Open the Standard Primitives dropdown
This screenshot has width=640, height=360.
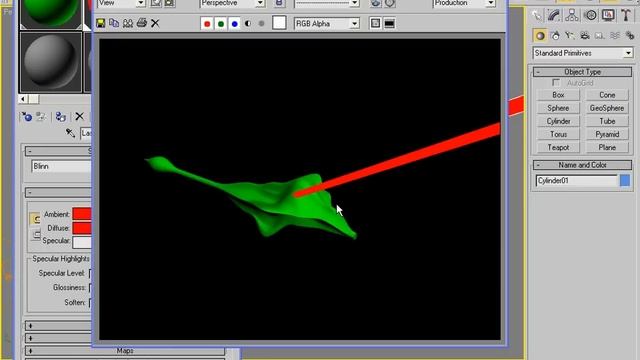click(x=582, y=53)
